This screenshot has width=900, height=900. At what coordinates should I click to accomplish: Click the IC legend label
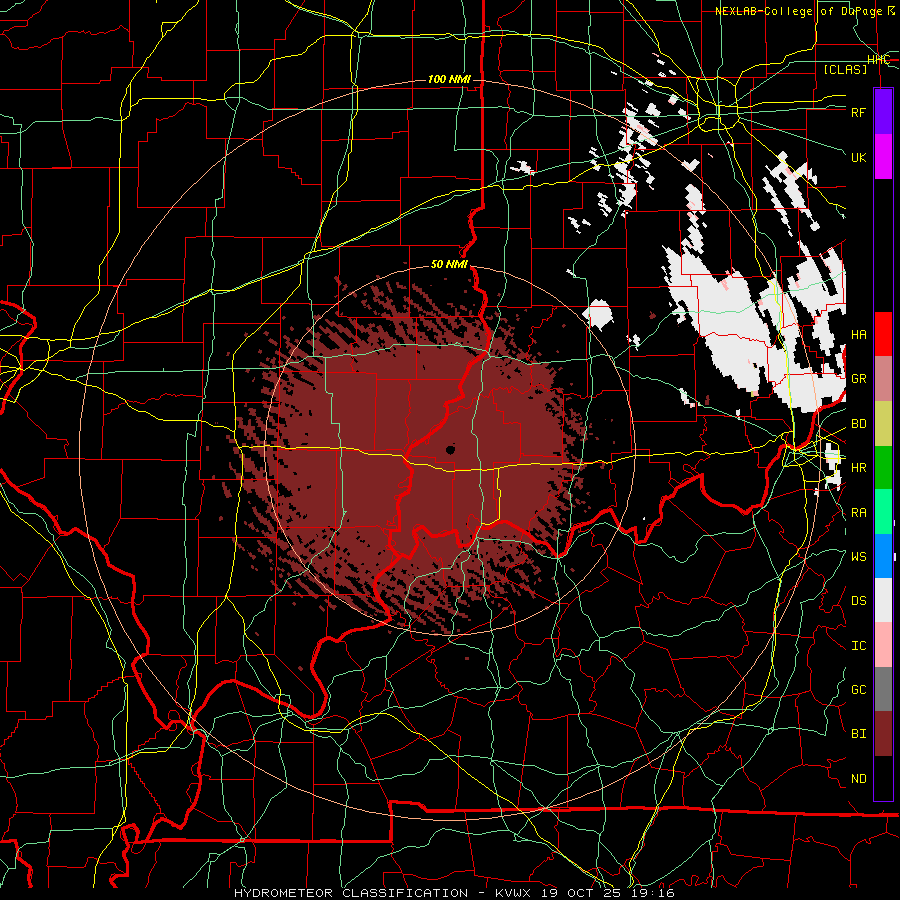point(859,646)
